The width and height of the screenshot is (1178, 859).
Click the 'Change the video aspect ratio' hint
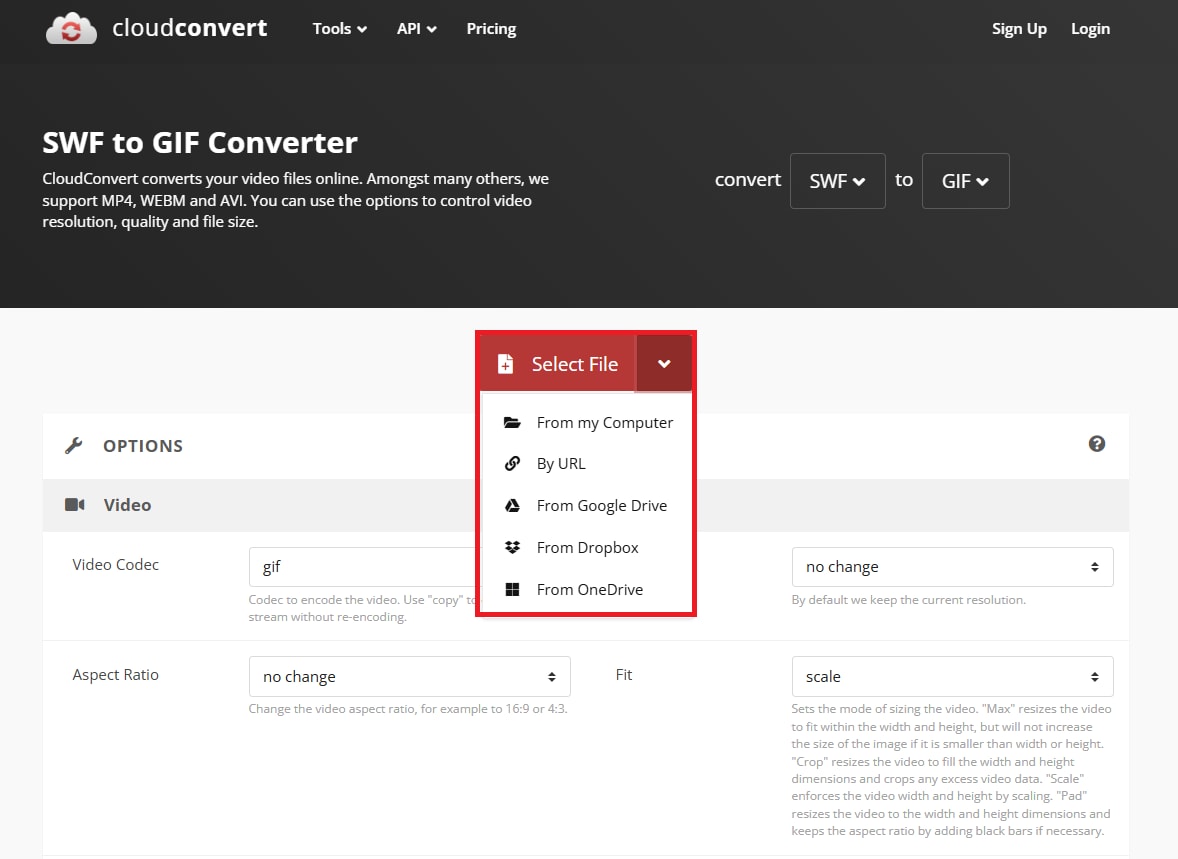[408, 709]
